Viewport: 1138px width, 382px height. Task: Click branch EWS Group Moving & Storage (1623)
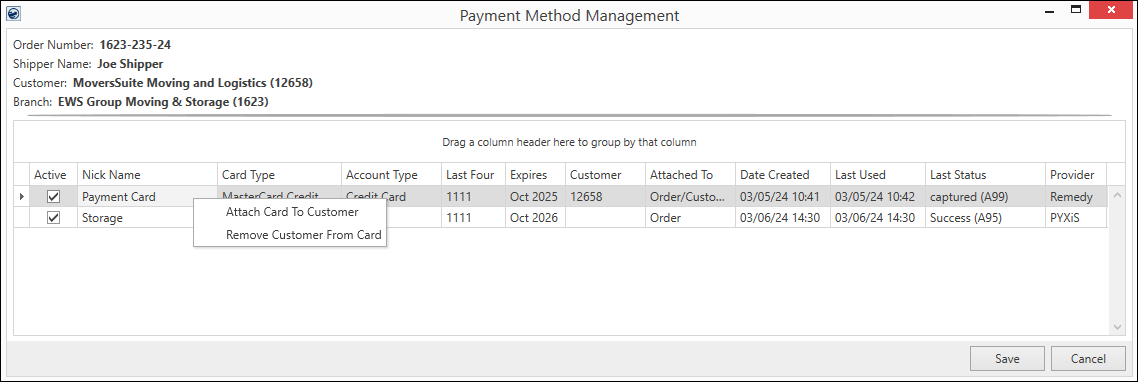coord(163,102)
